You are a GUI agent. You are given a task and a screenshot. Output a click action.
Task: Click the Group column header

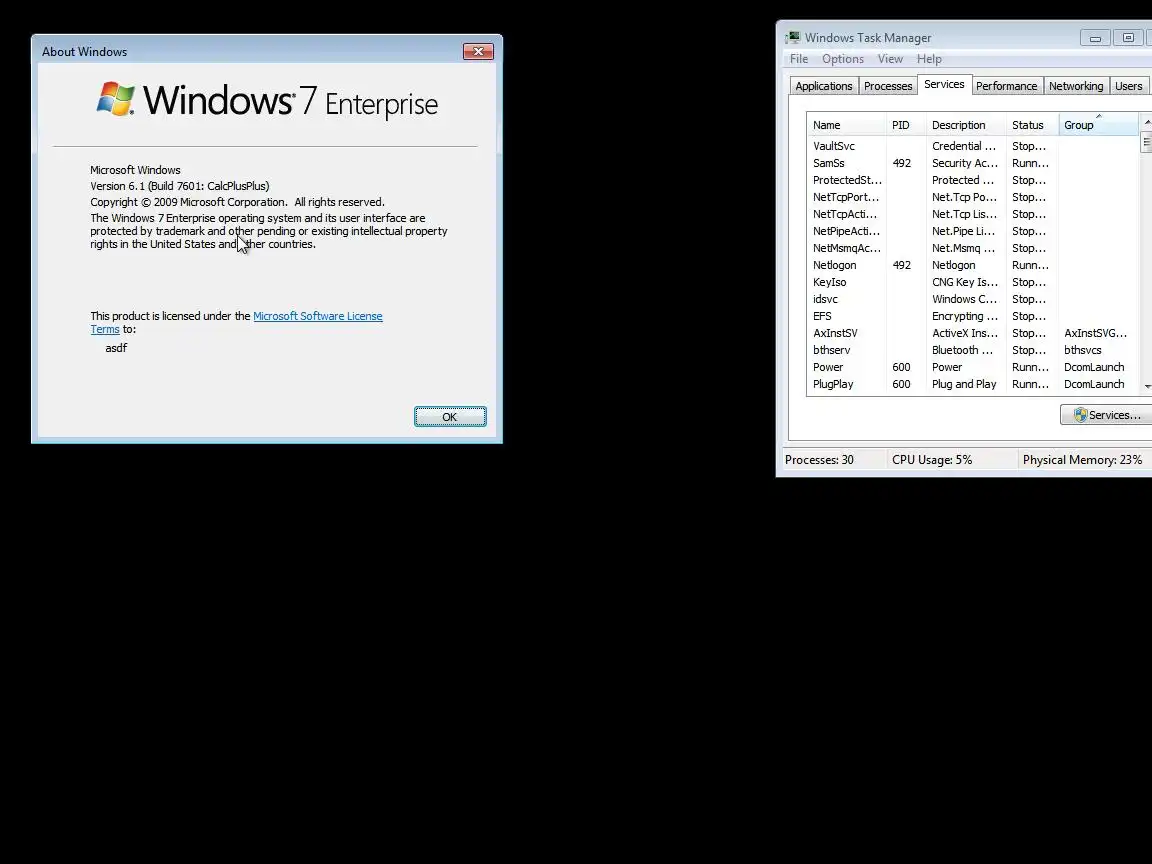coord(1098,125)
